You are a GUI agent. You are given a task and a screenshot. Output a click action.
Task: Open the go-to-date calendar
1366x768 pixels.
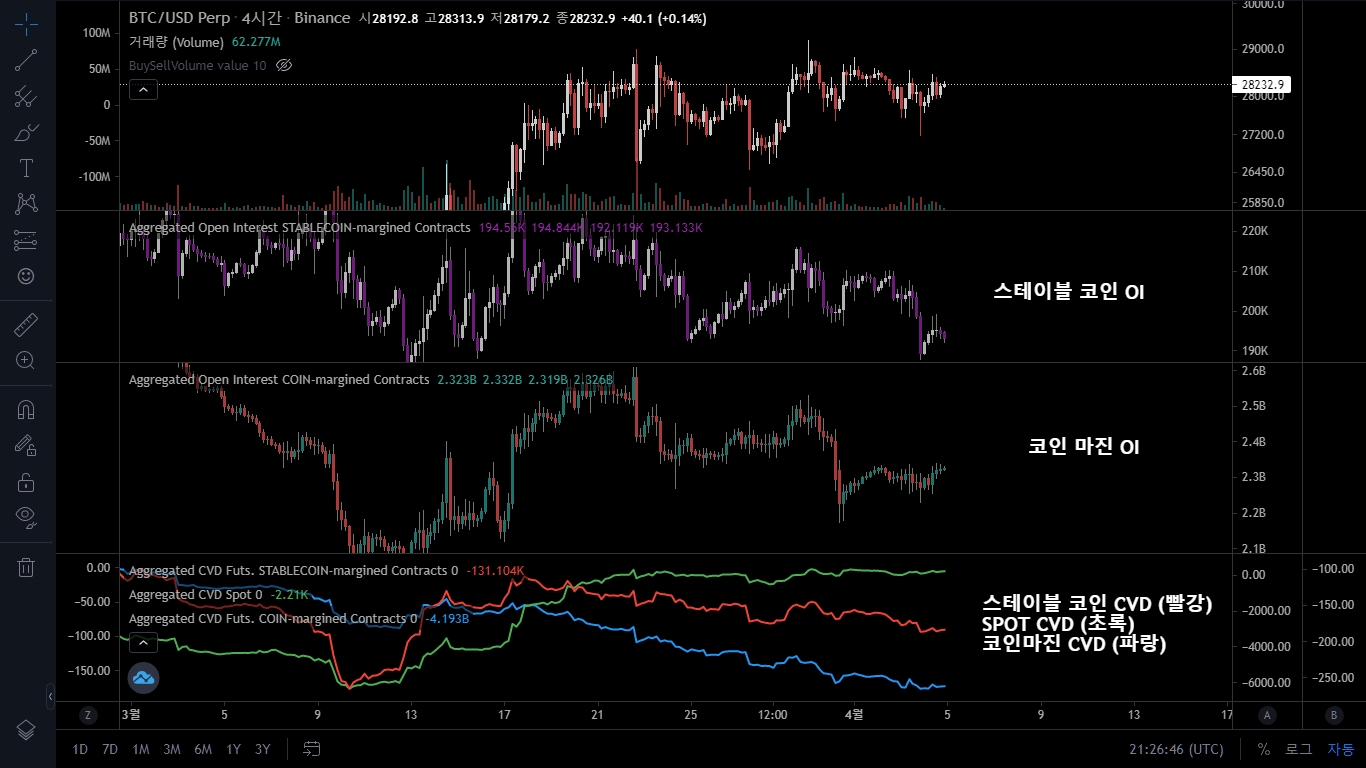tap(310, 748)
